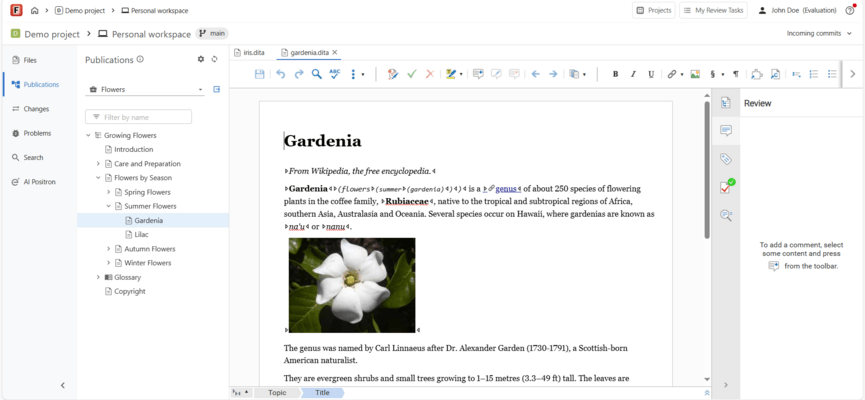
Task: Expand the Autumn Flowers tree node
Action: point(108,249)
